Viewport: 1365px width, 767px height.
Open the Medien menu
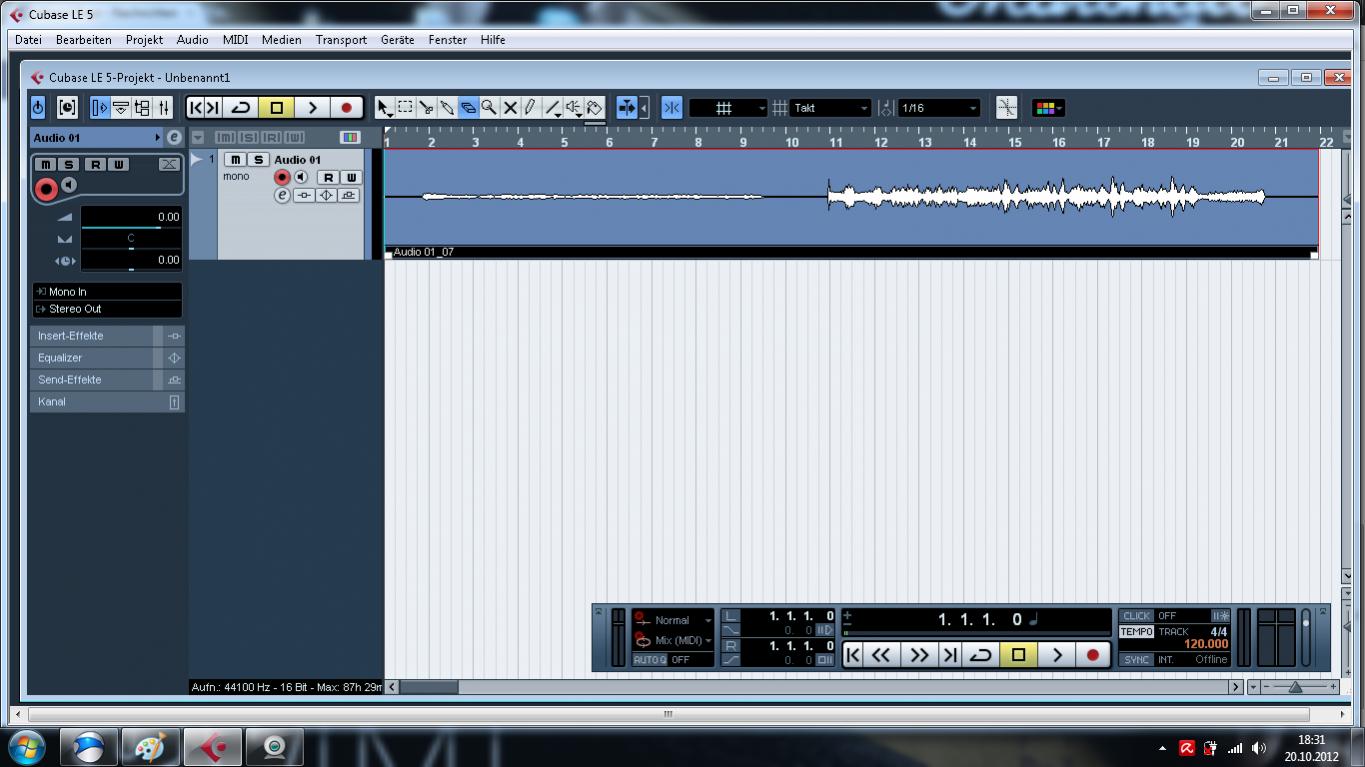point(281,40)
